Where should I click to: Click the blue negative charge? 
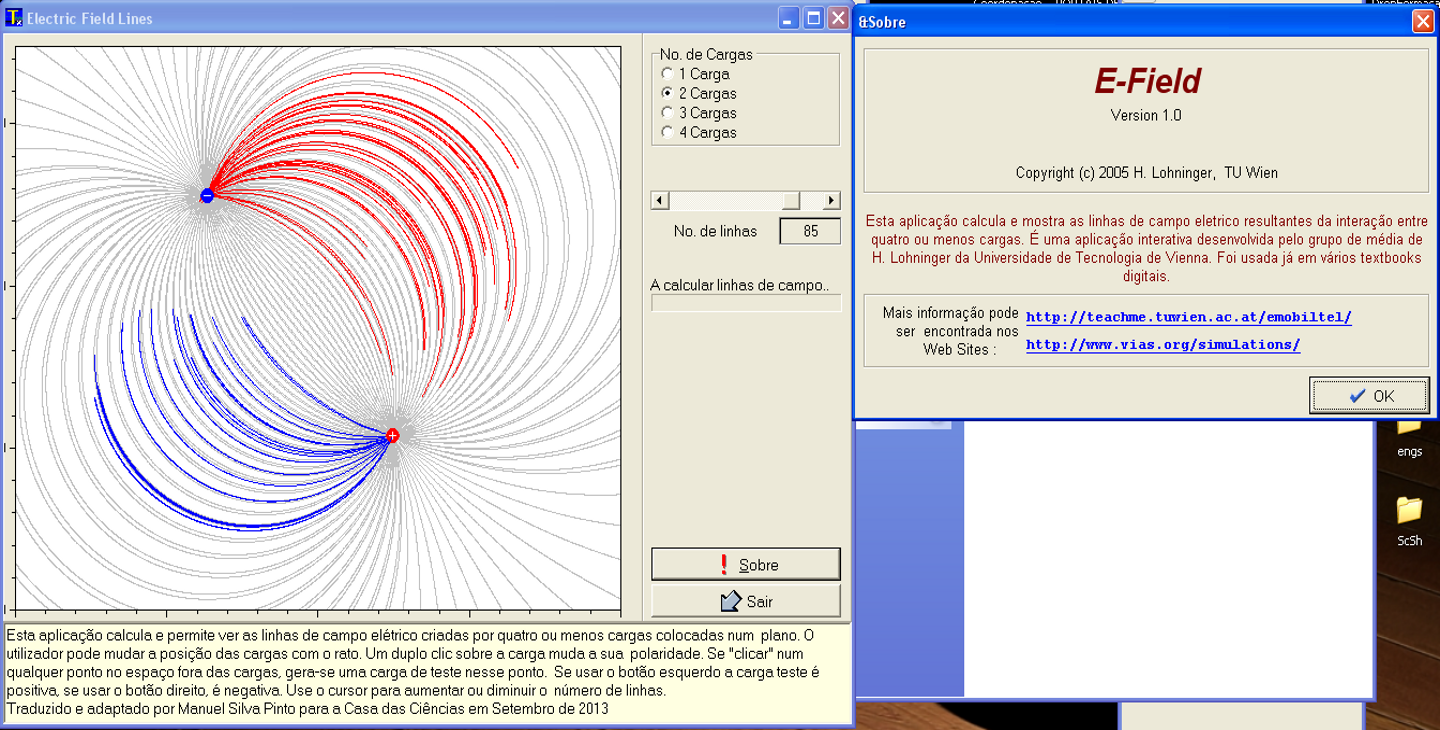point(207,196)
